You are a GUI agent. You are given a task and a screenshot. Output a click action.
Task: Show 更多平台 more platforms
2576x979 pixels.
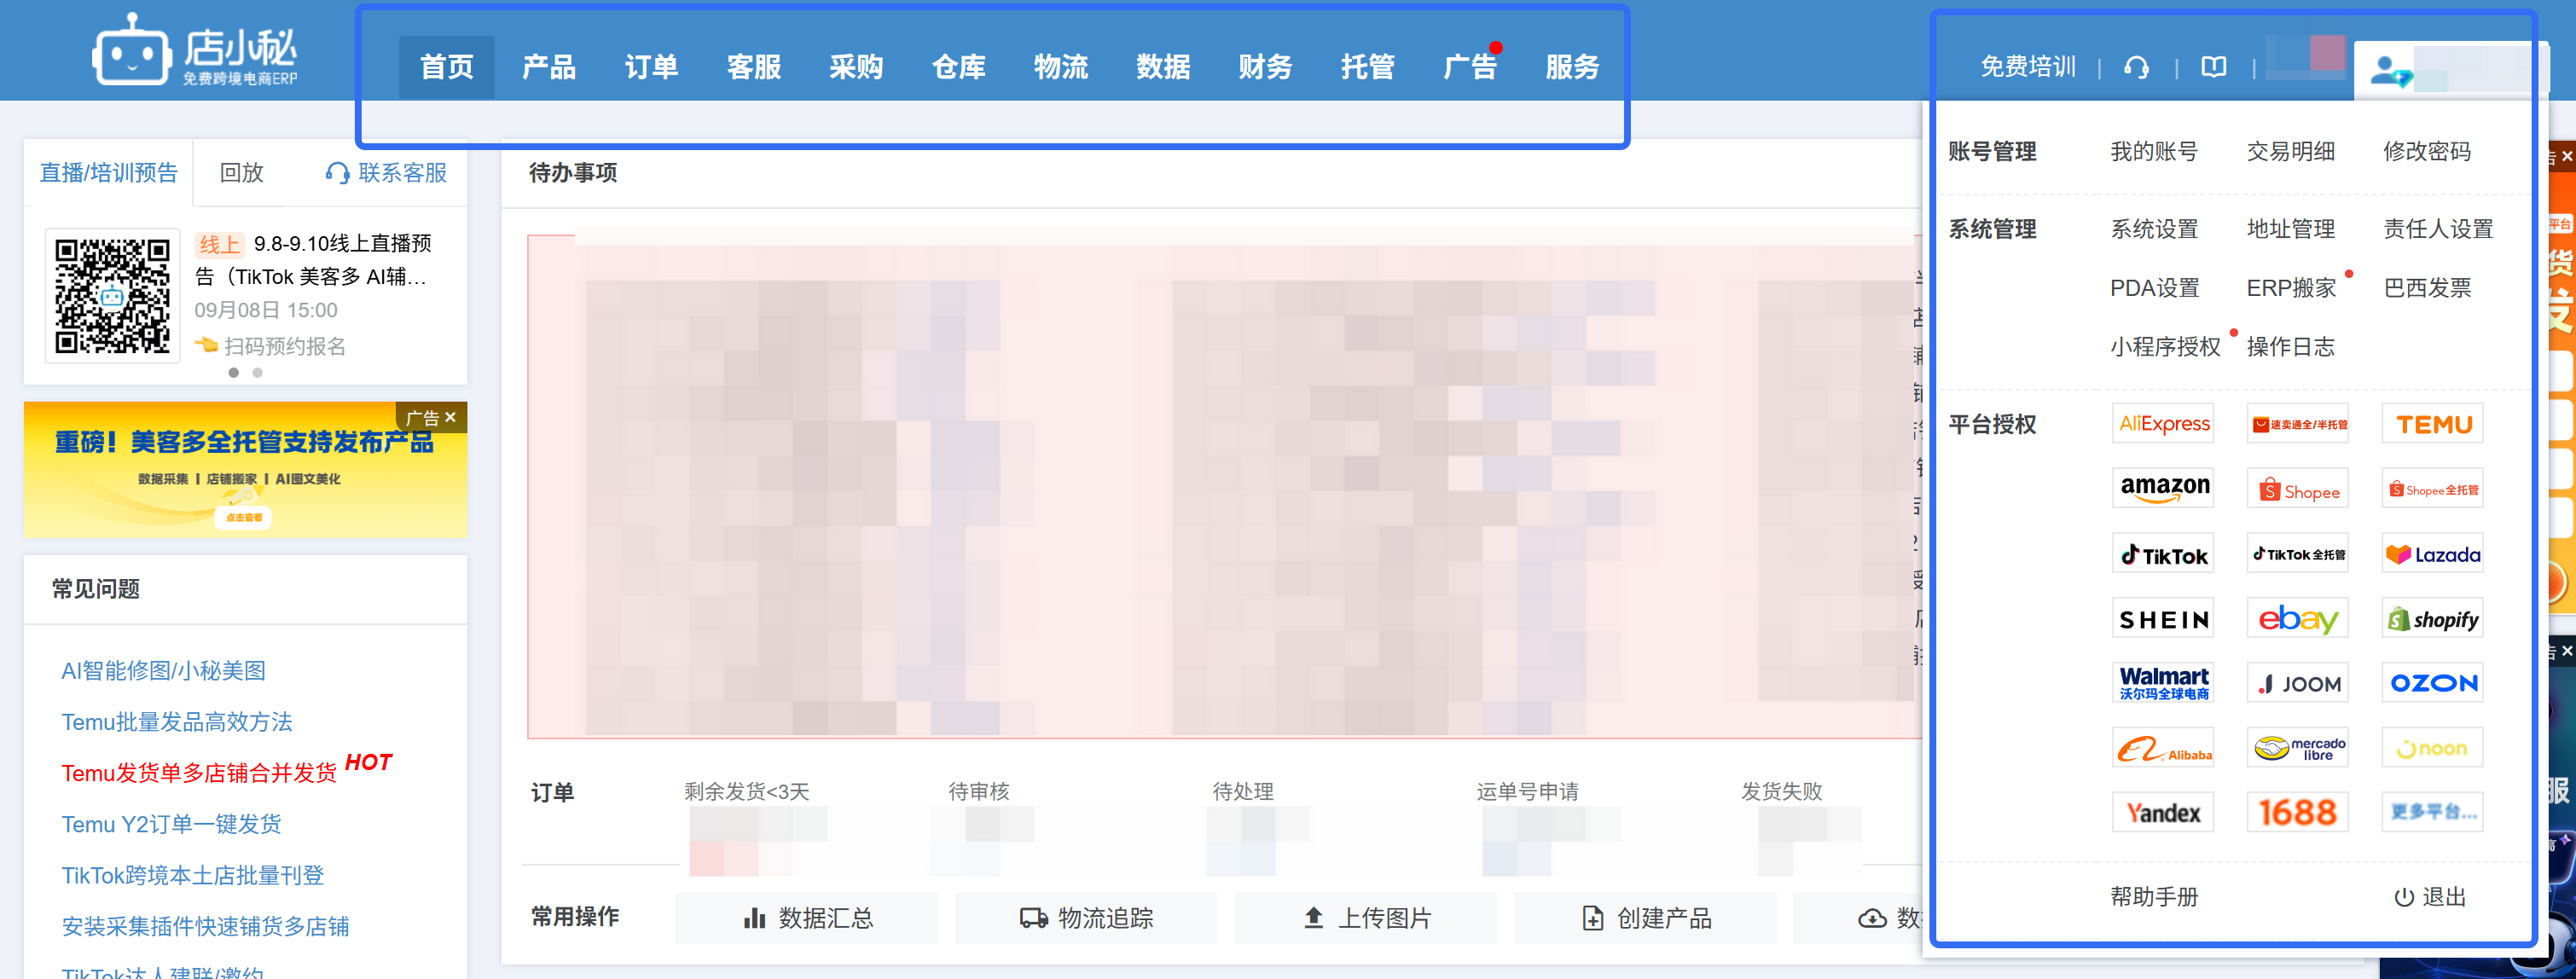click(2433, 812)
